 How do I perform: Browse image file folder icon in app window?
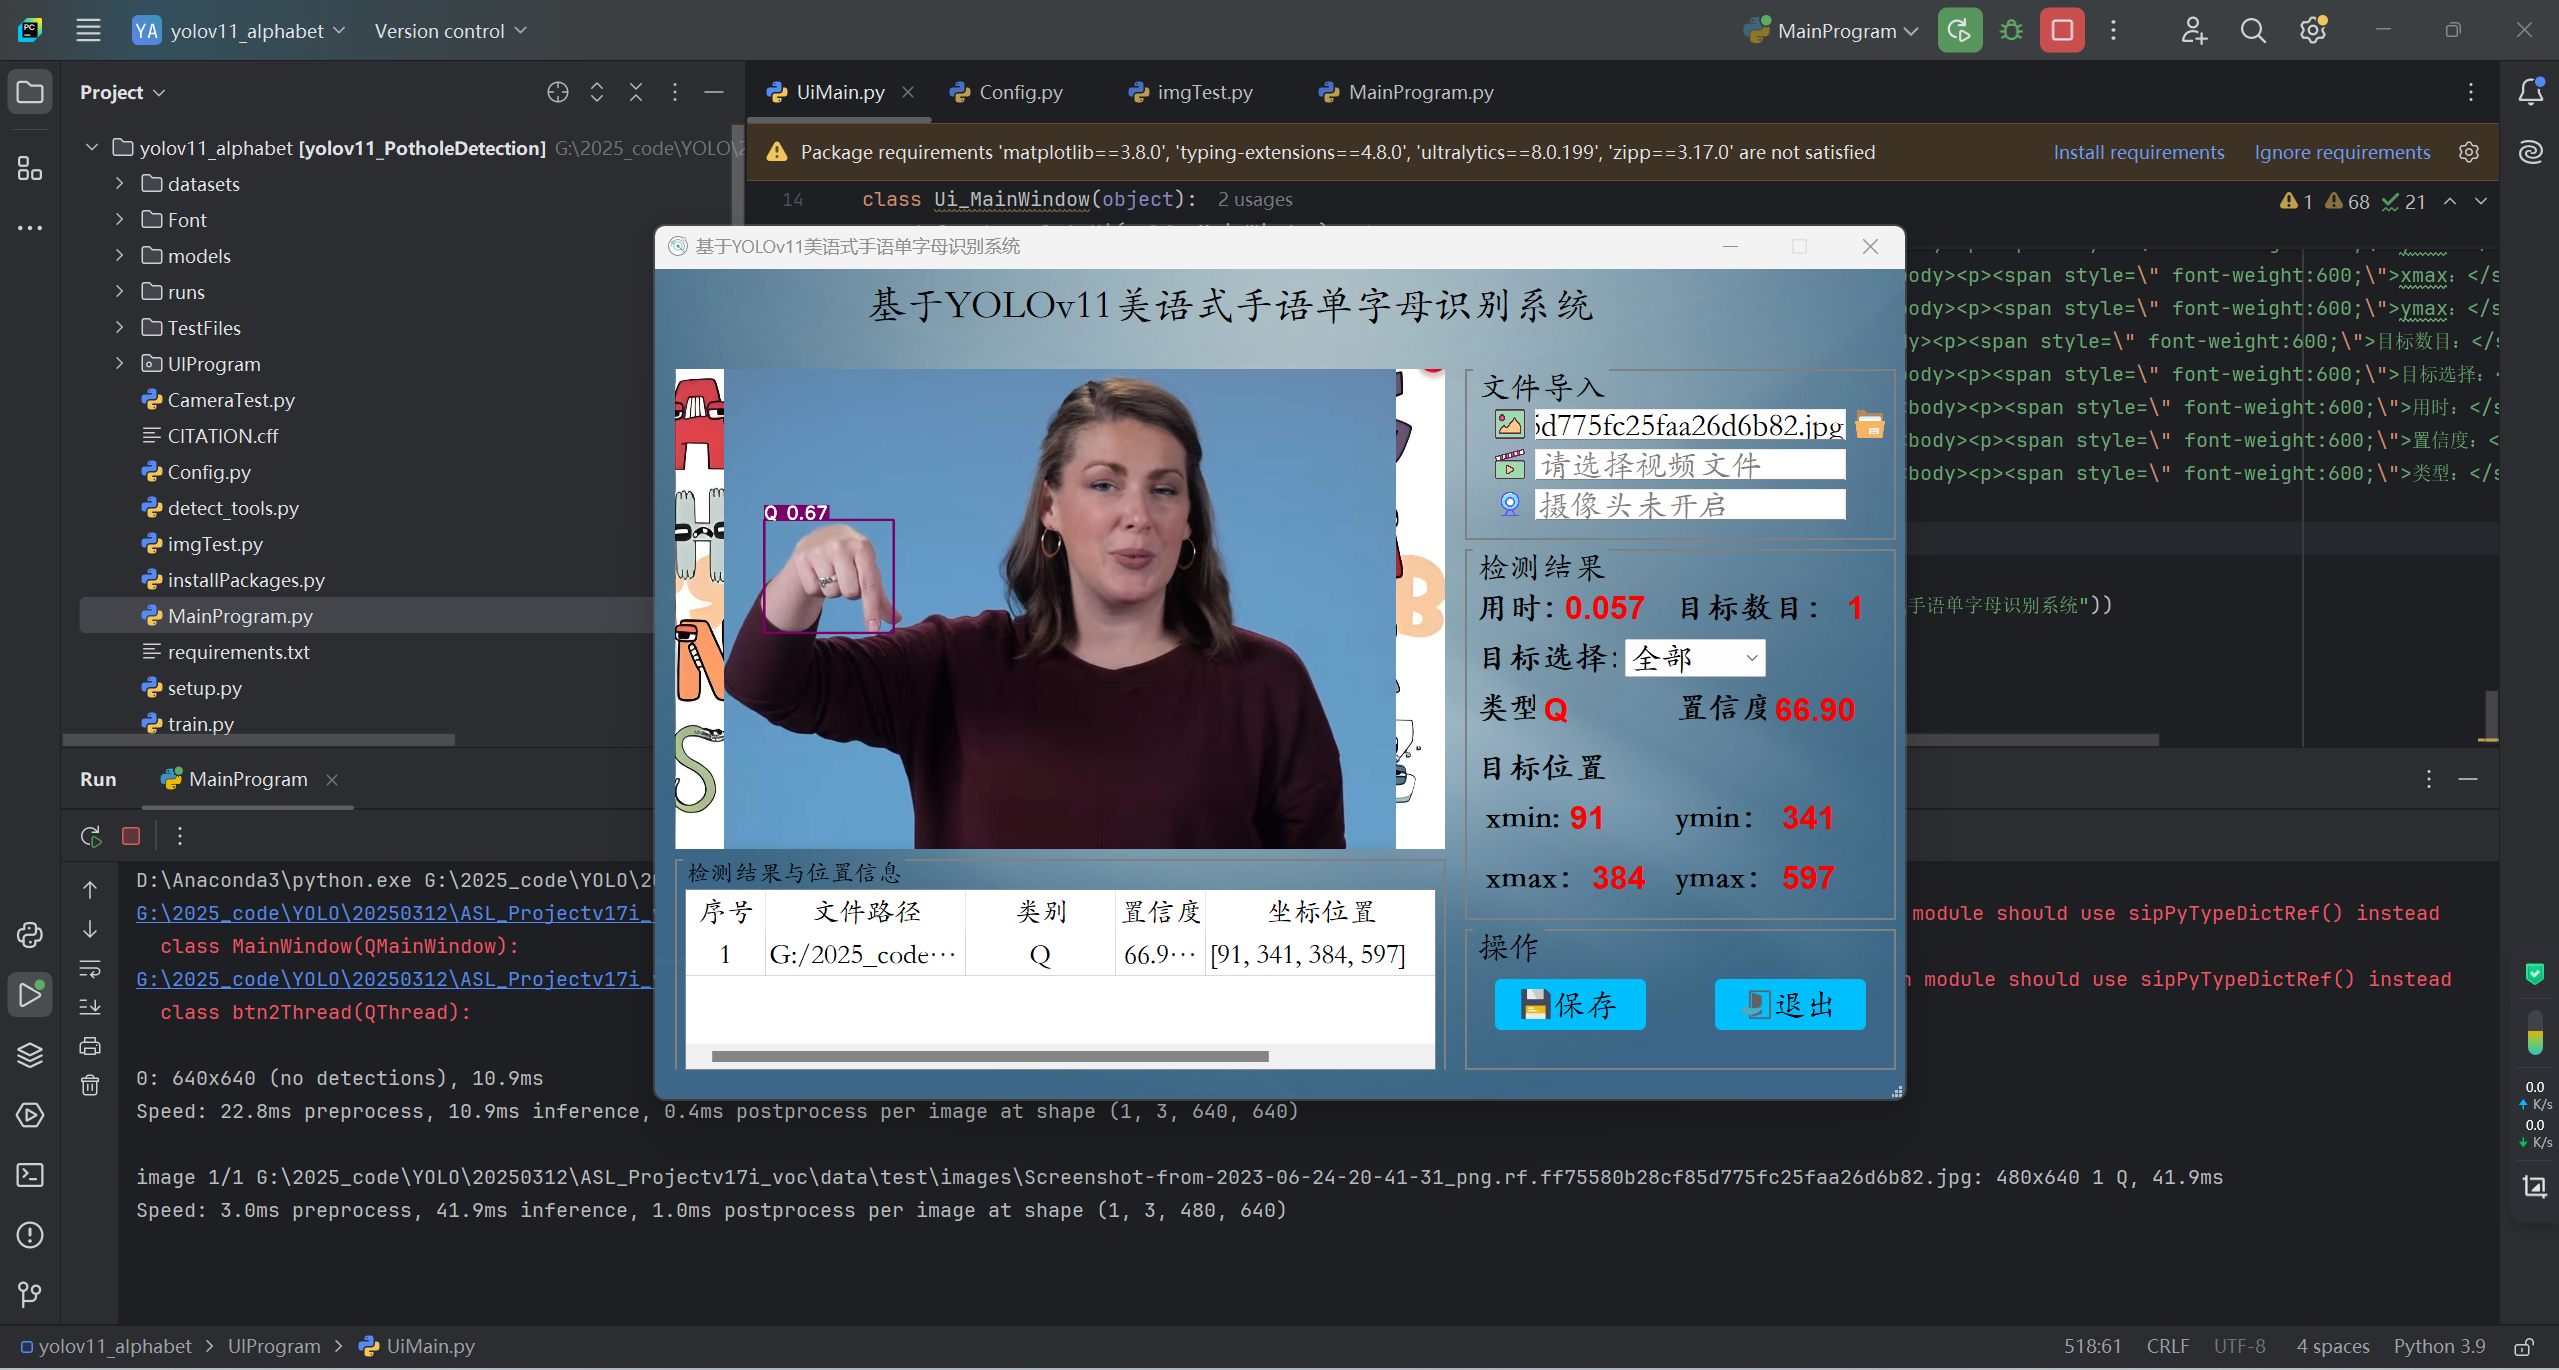[1869, 425]
